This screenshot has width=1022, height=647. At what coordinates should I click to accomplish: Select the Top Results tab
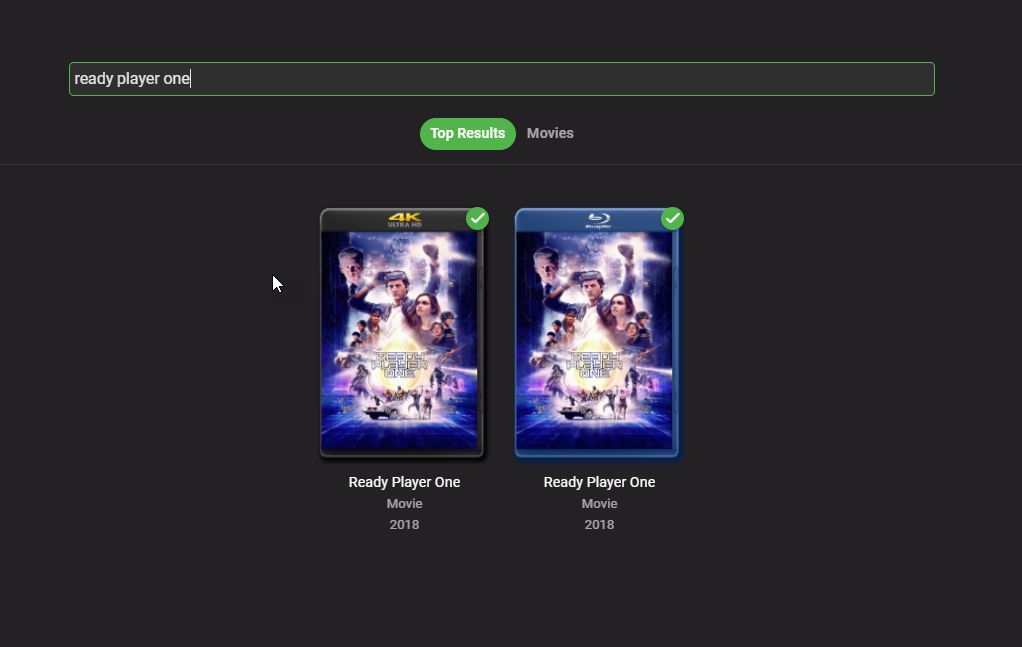(x=468, y=134)
